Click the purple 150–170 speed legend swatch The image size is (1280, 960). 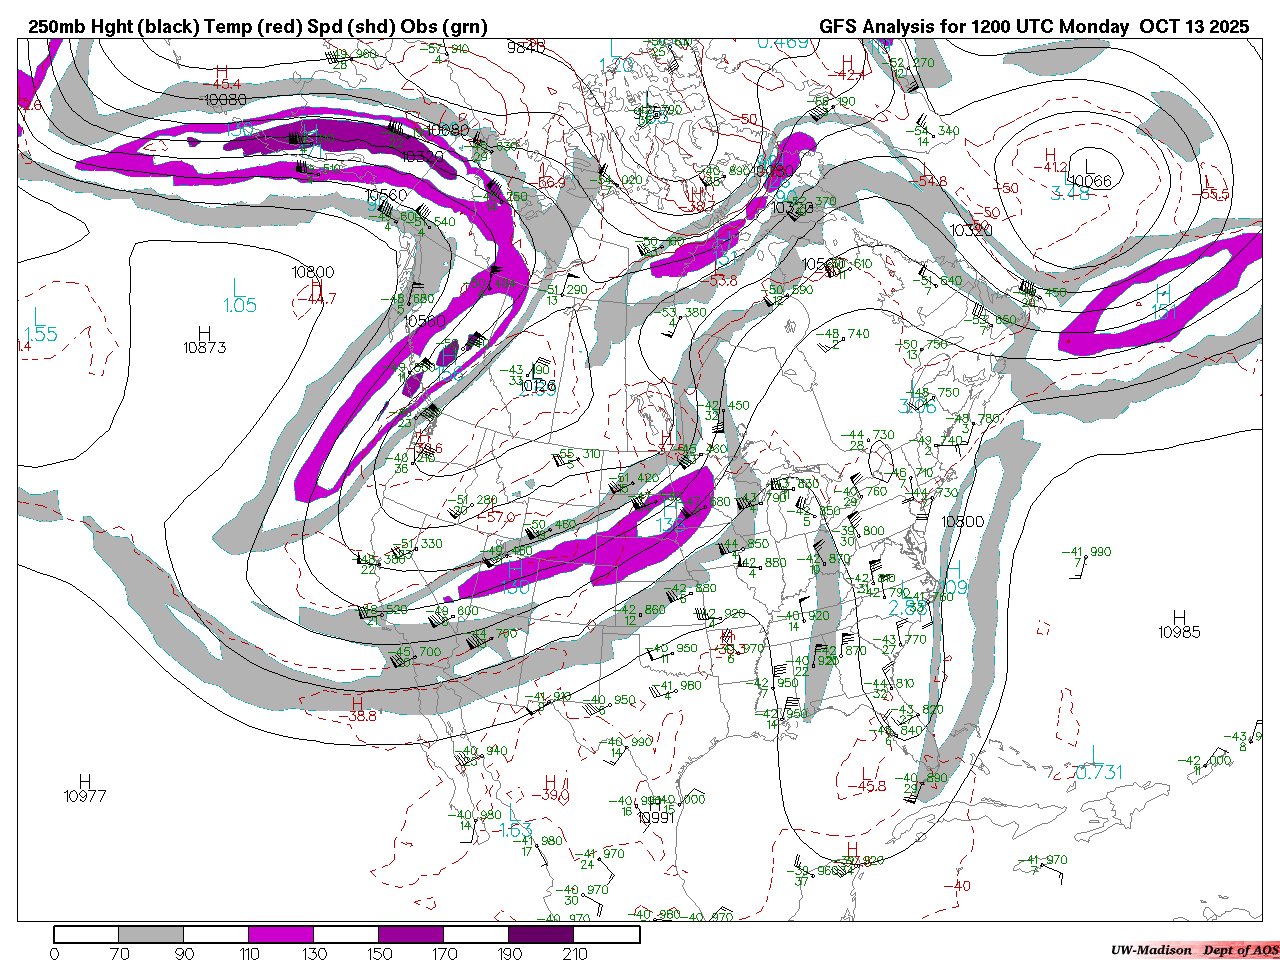[411, 934]
